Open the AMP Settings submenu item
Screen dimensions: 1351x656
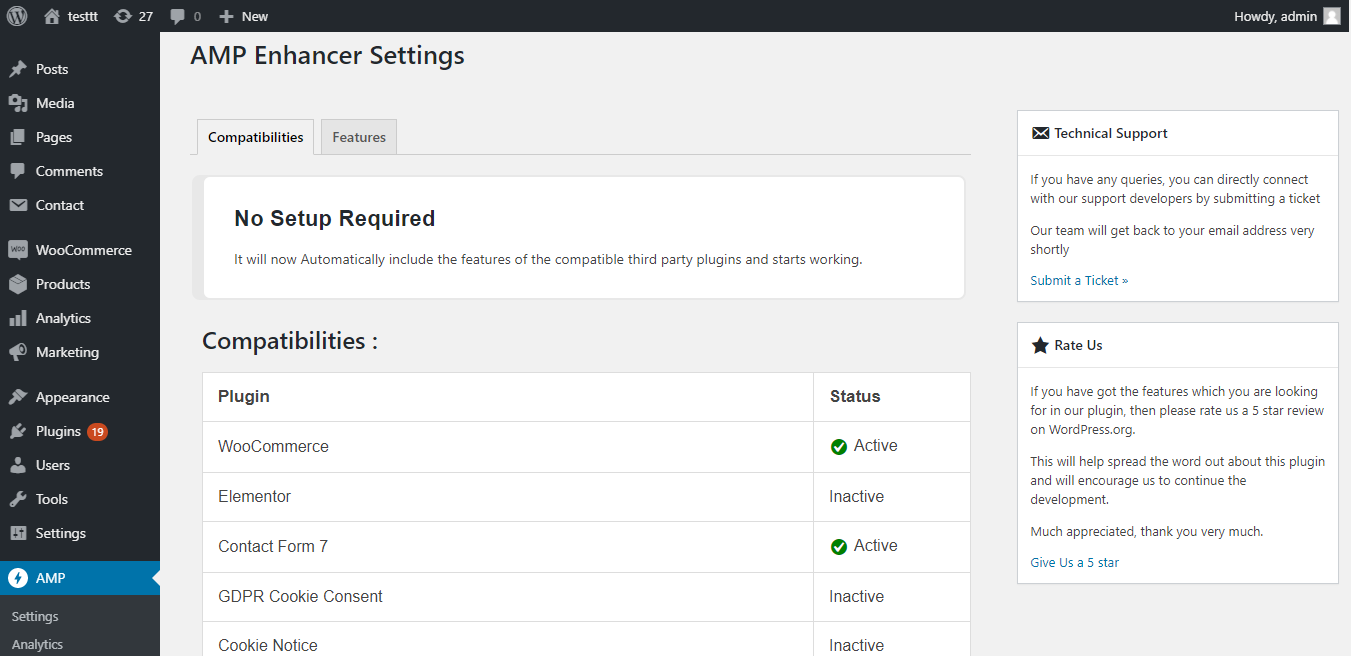coord(35,617)
